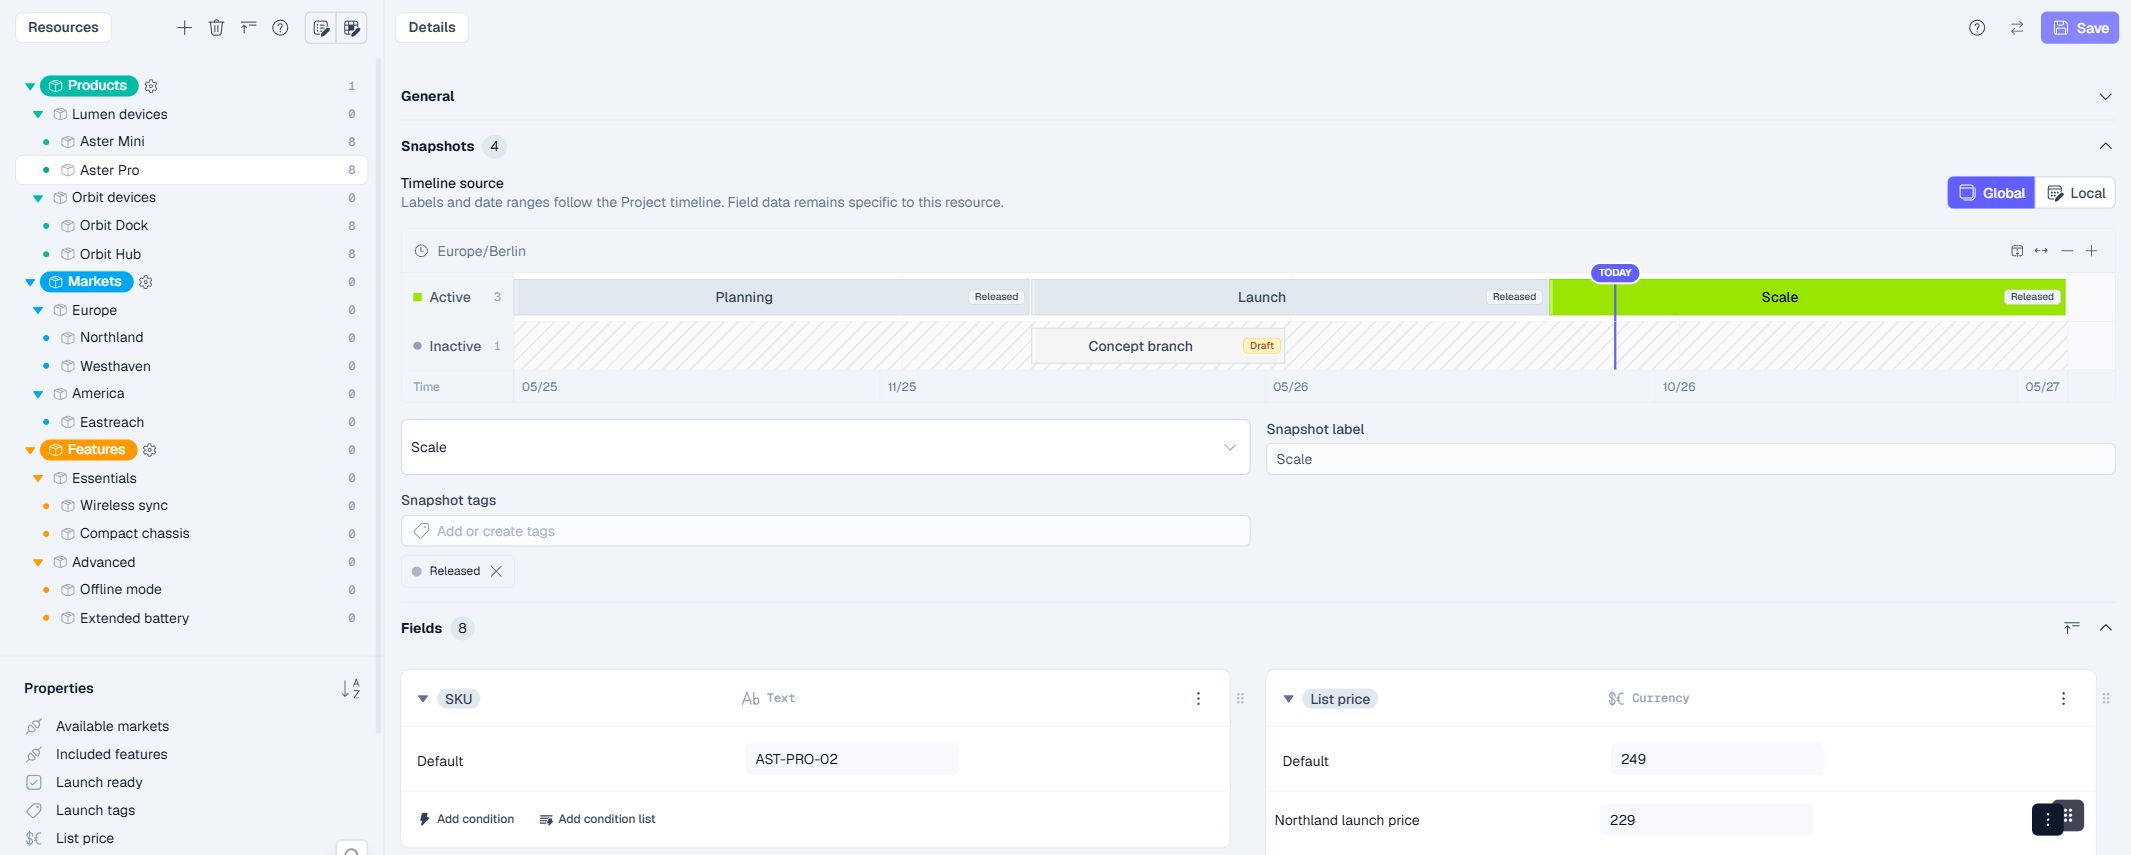This screenshot has width=2131, height=855.
Task: Collapse all fields using Fields header icon
Action: (x=2072, y=628)
